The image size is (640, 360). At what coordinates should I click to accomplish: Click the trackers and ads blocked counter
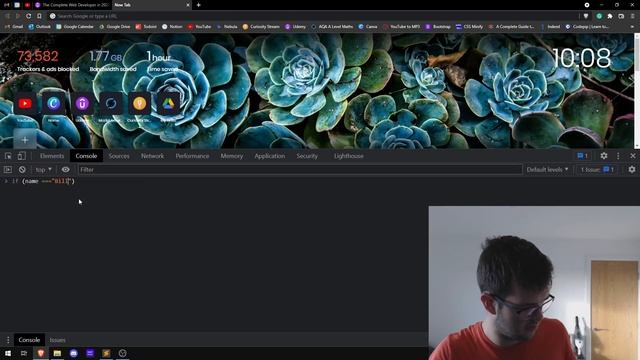[x=47, y=60]
